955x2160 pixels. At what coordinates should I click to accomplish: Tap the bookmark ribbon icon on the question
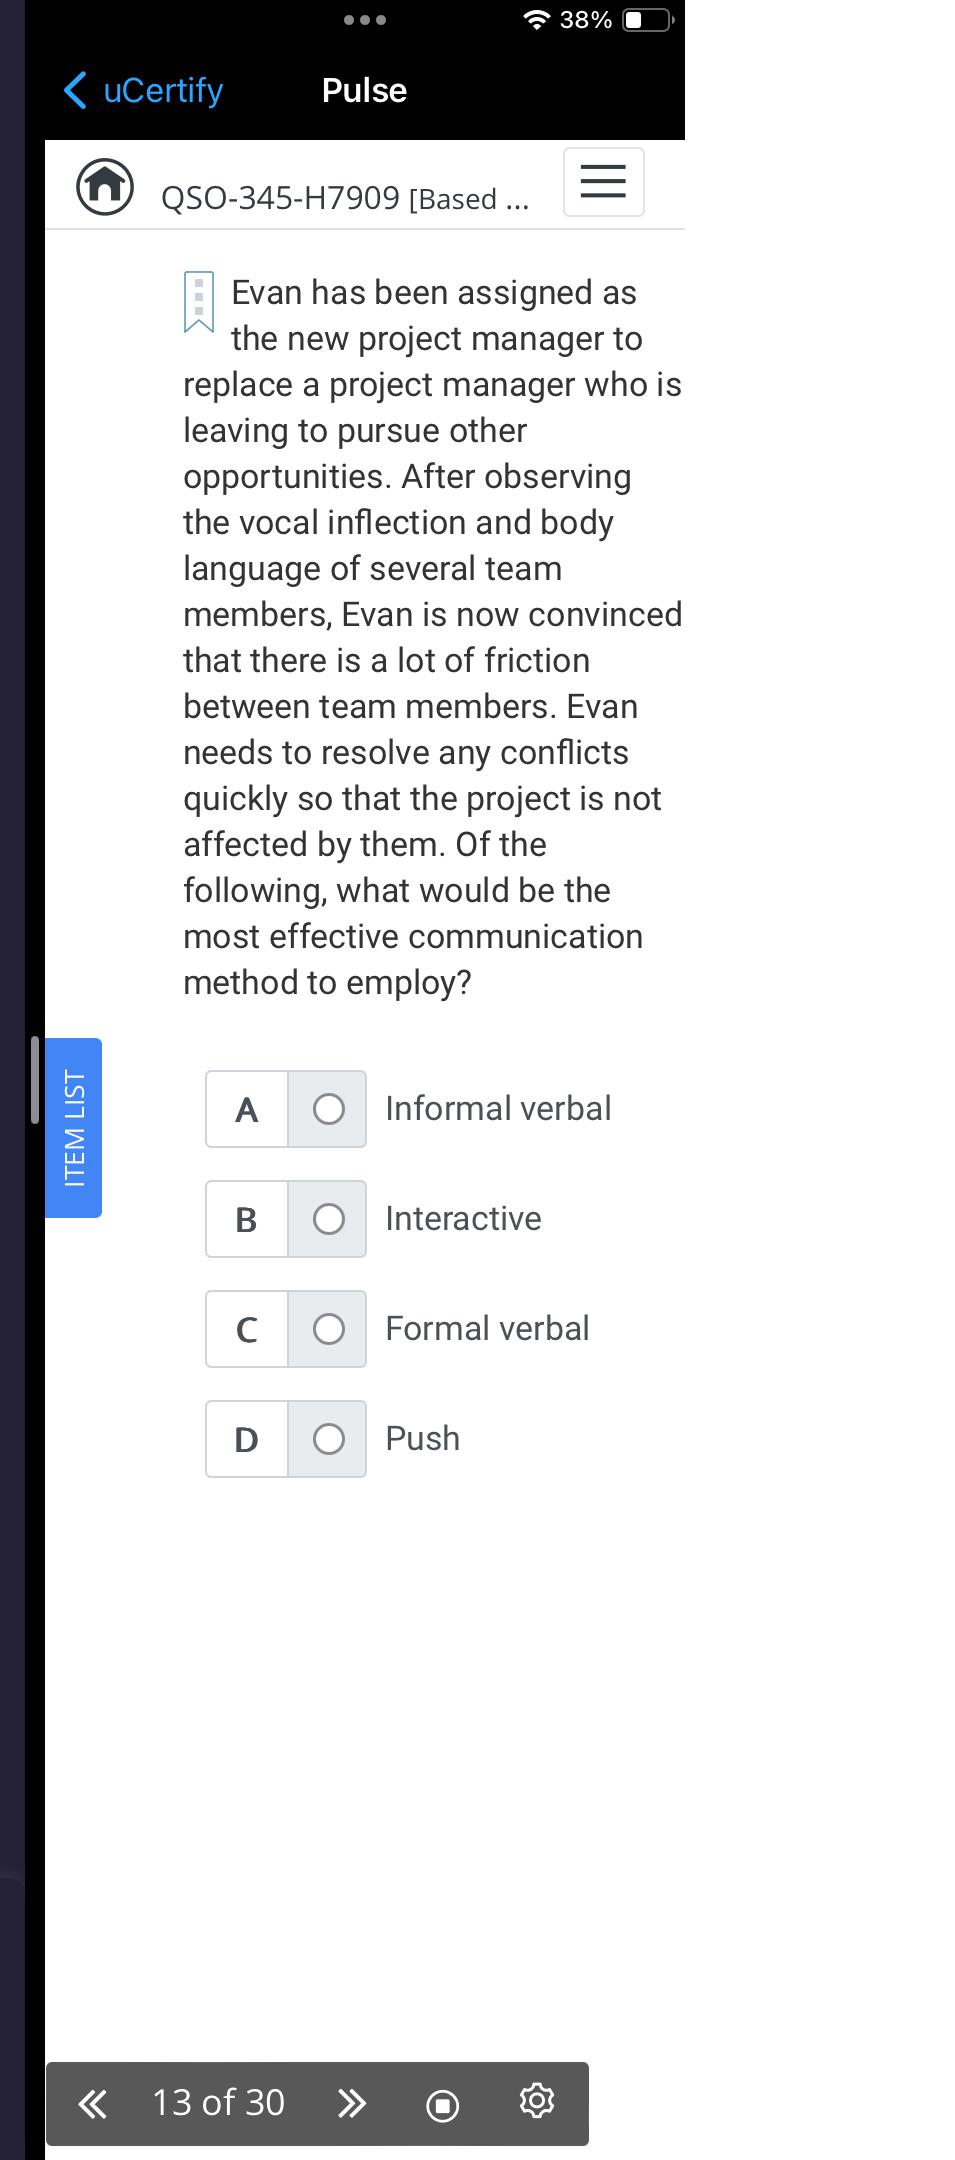pyautogui.click(x=200, y=300)
